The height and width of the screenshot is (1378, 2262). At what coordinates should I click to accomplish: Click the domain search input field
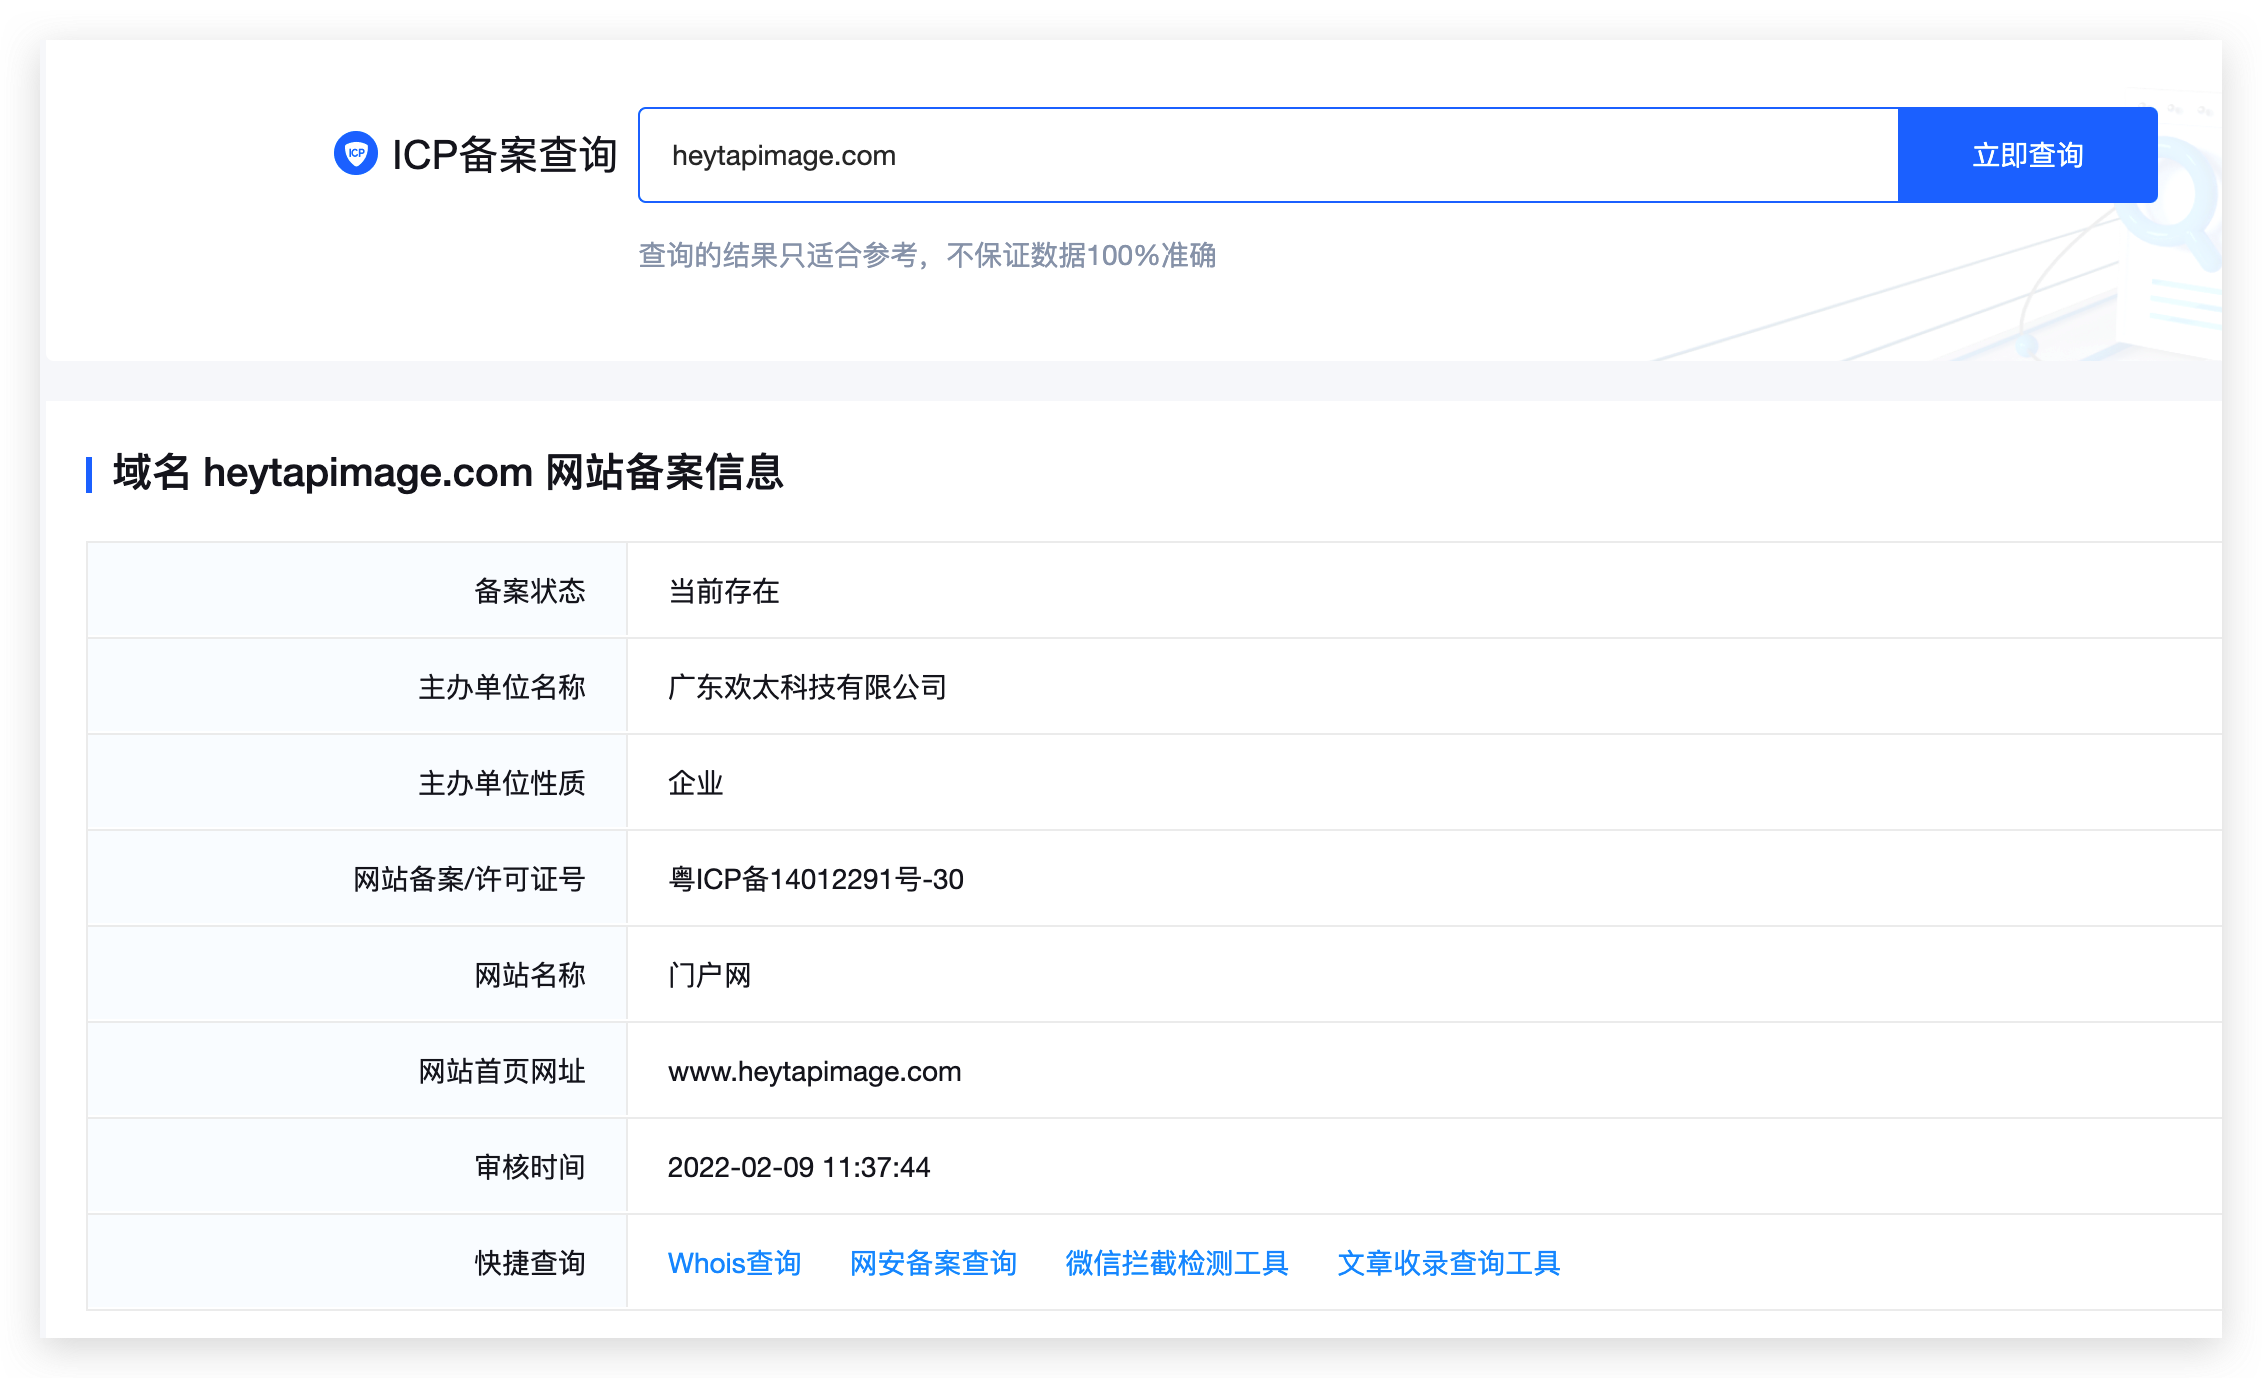tap(1268, 155)
